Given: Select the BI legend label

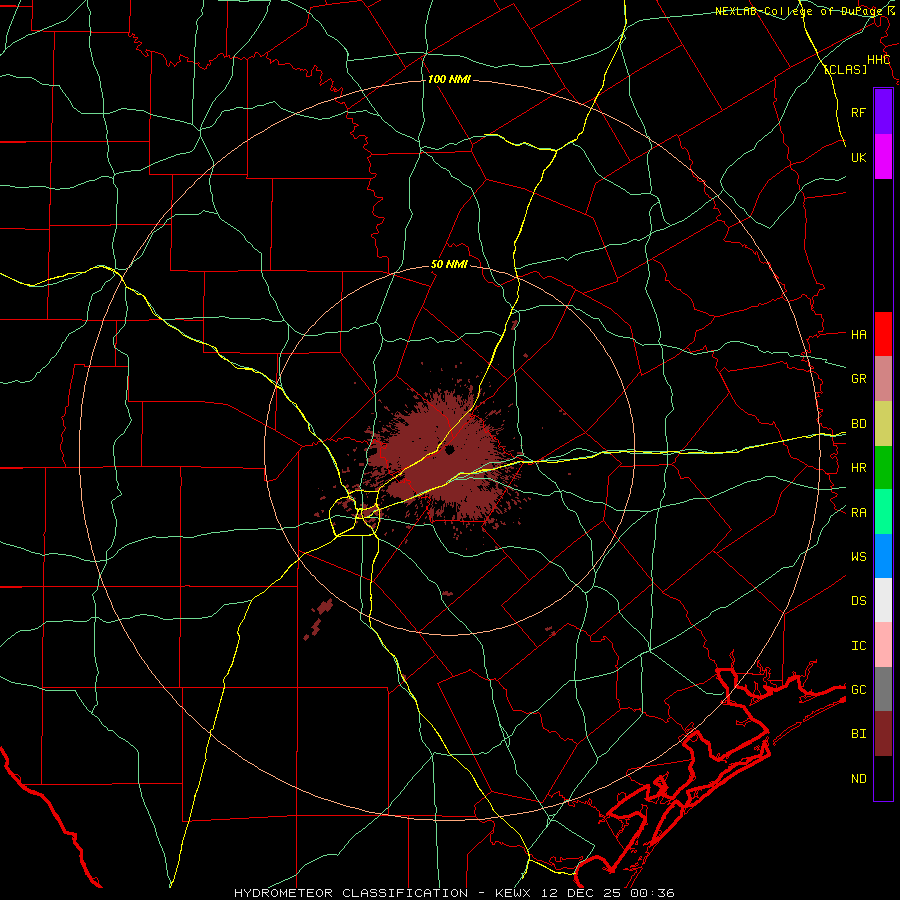Looking at the screenshot, I should (858, 734).
